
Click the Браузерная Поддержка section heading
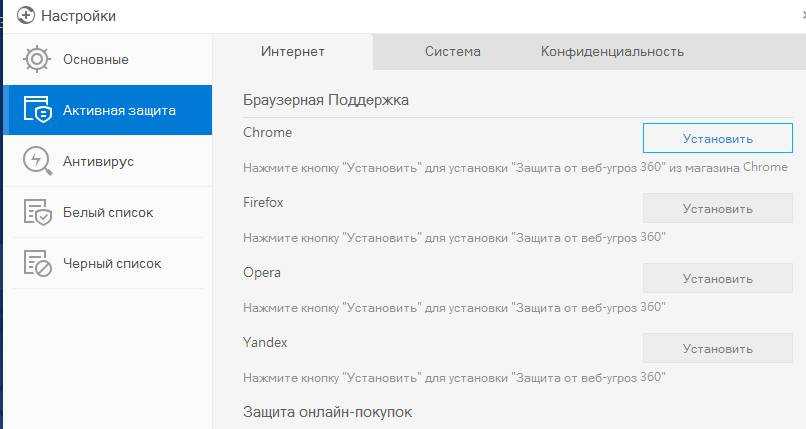(325, 100)
